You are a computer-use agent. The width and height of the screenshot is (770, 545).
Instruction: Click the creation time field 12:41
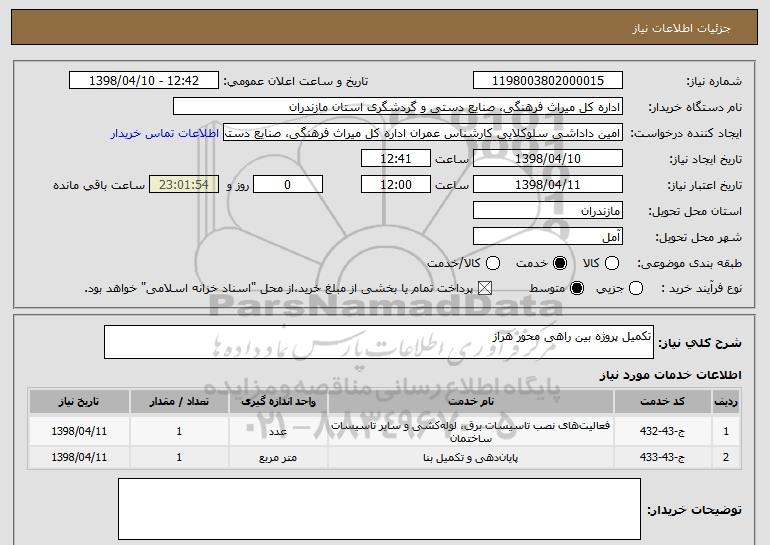[396, 159]
